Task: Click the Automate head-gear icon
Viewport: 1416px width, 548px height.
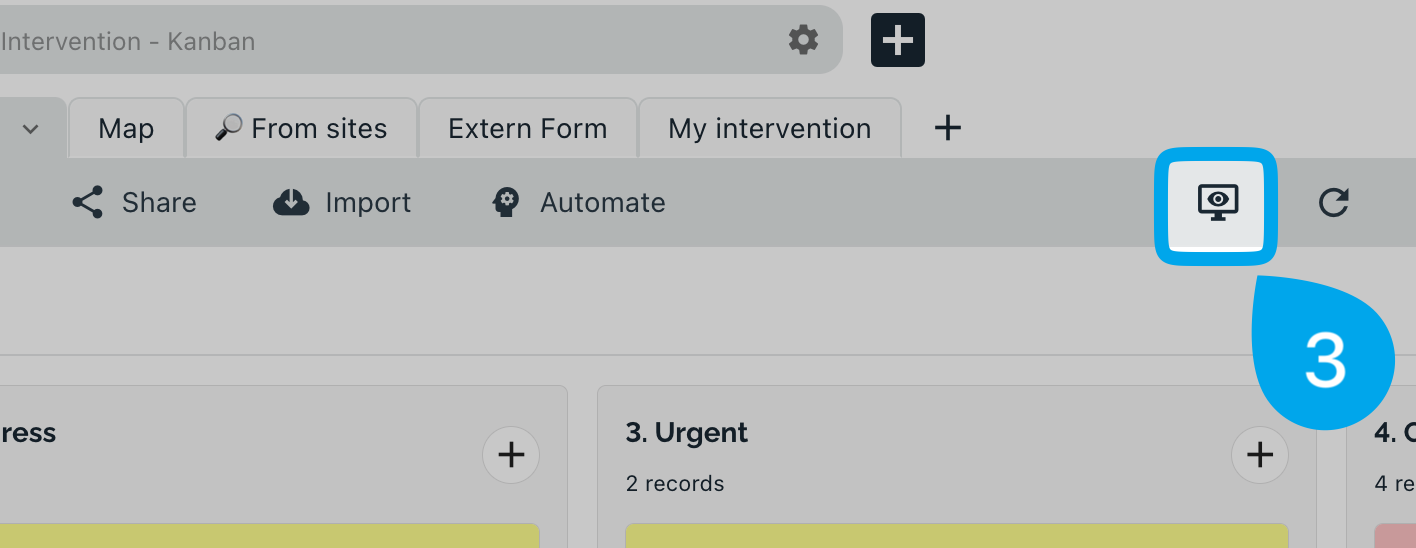Action: [506, 203]
